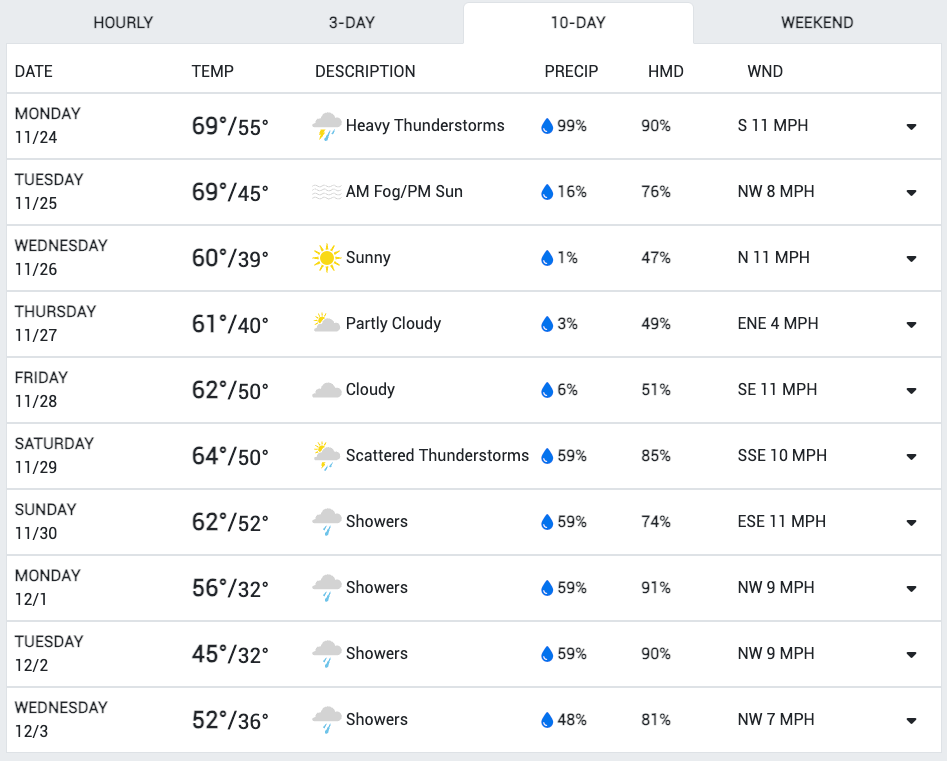Click the Showers icon for Sunday 11/30
This screenshot has width=947, height=761.
tap(327, 522)
